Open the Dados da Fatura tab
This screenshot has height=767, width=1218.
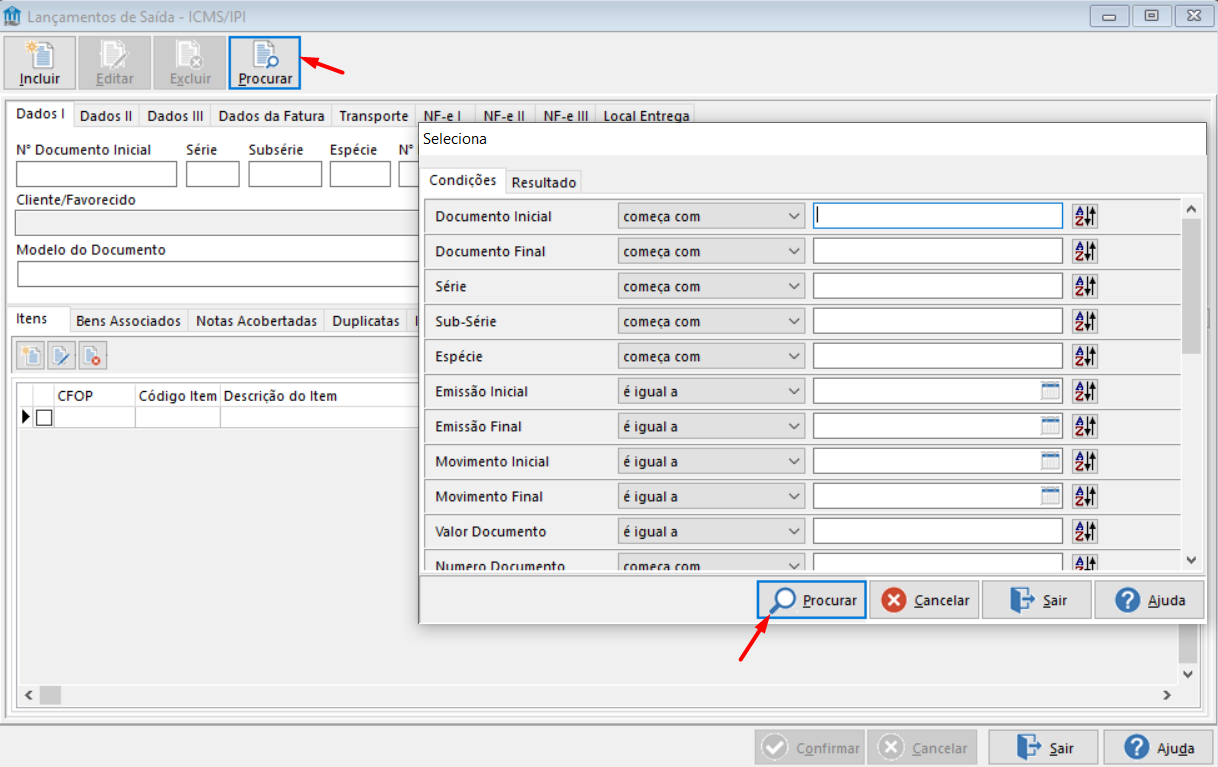coord(272,116)
